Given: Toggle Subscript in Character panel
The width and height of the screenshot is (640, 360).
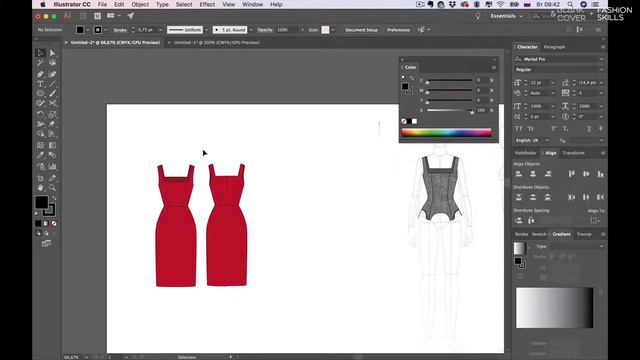Looking at the screenshot, I should tap(565, 129).
